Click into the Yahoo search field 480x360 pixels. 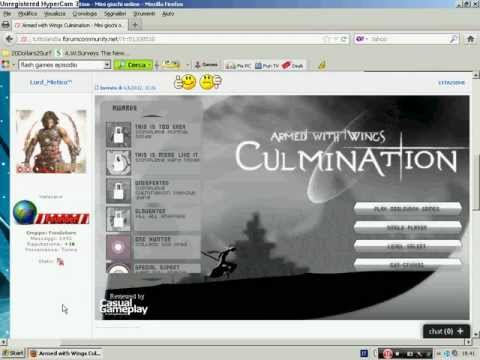(408, 39)
